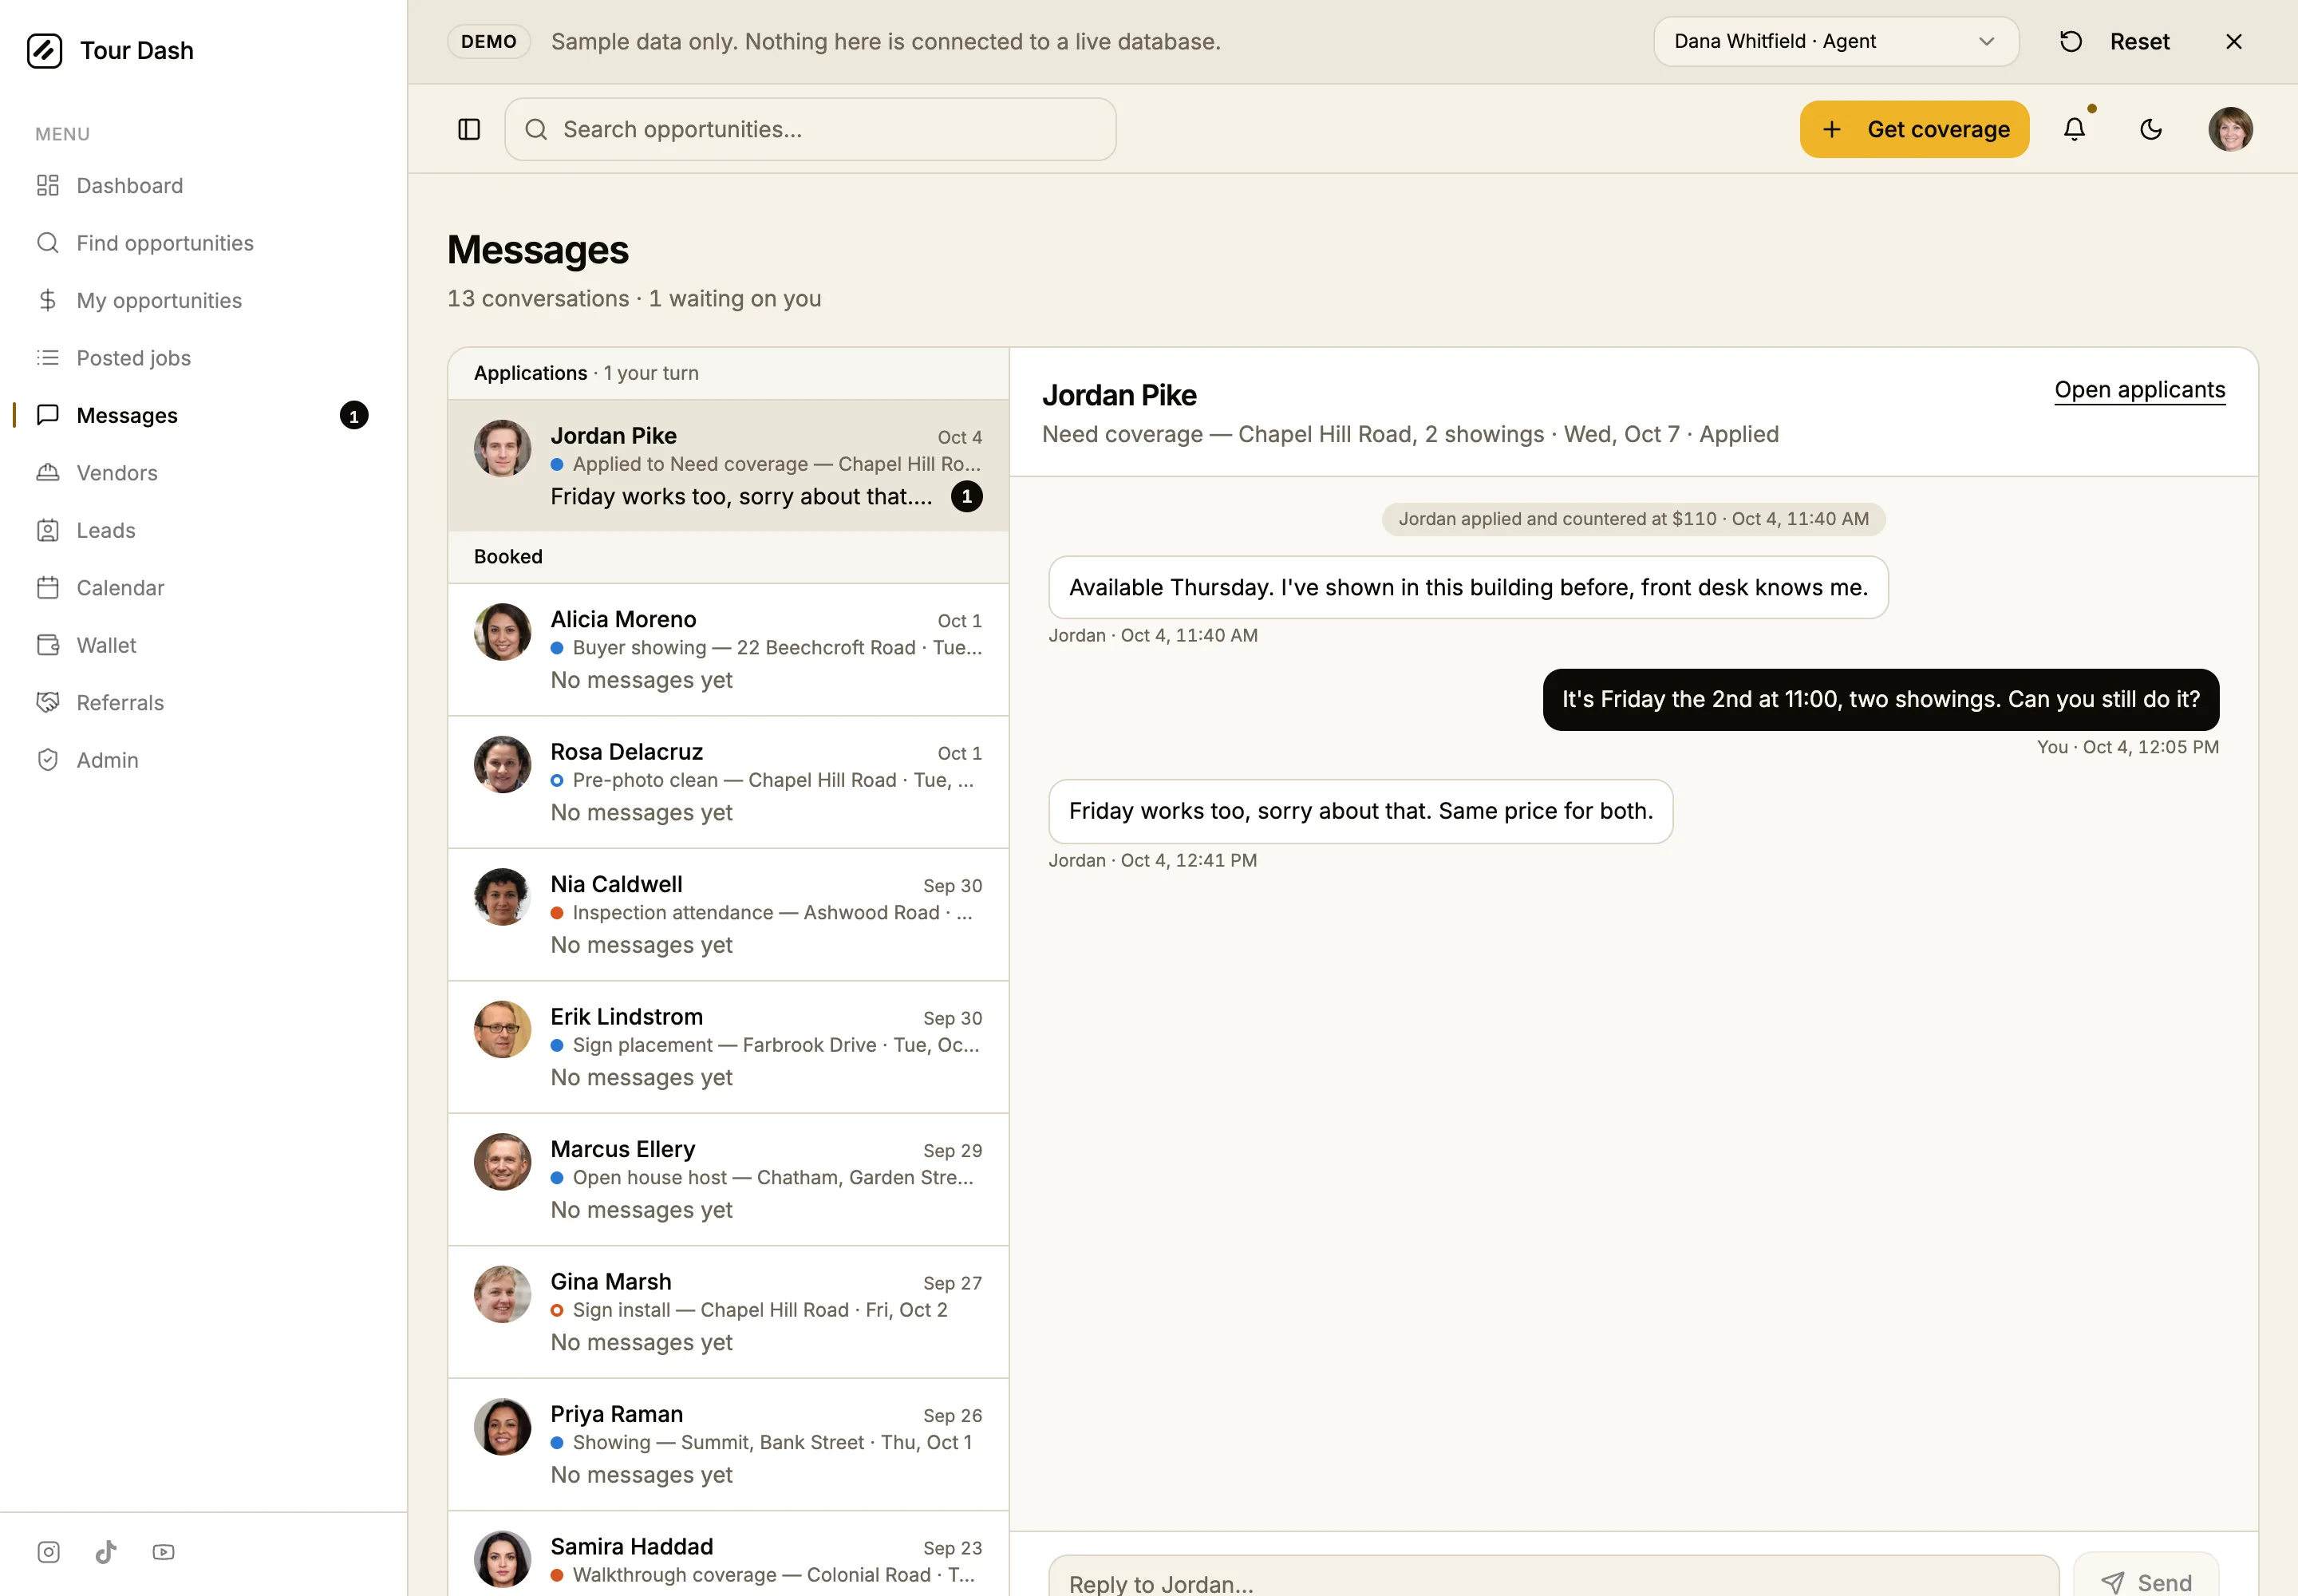Viewport: 2298px width, 1596px height.
Task: Open Alicia Moreno conversation
Action: tap(728, 650)
